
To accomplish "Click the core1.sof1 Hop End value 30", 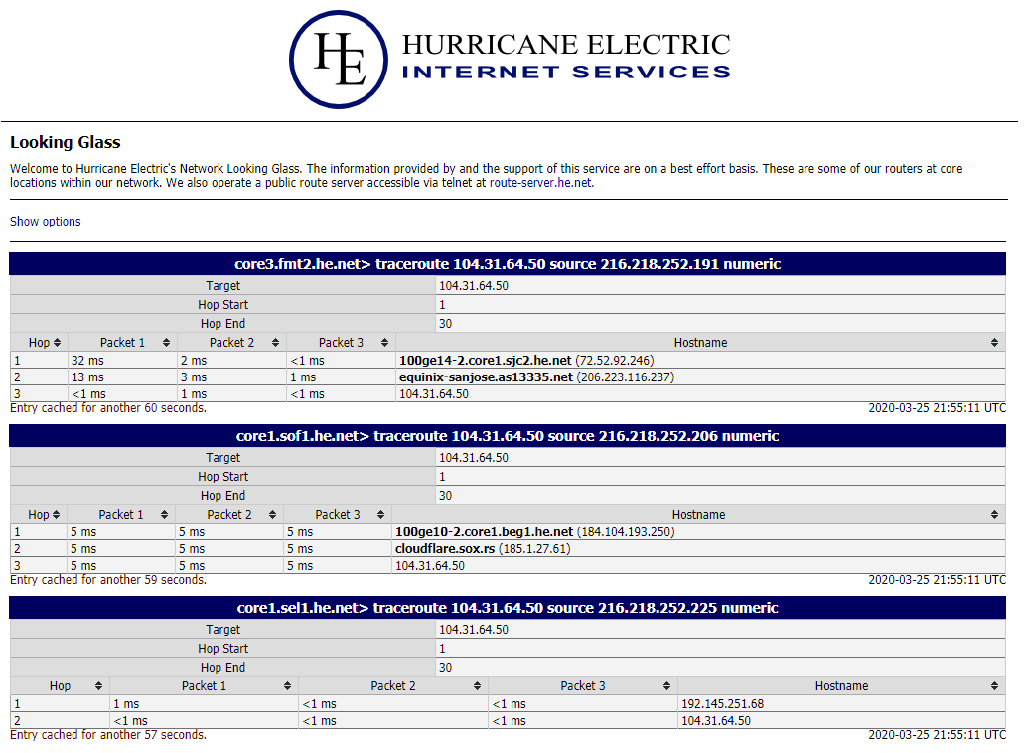I will [x=445, y=496].
